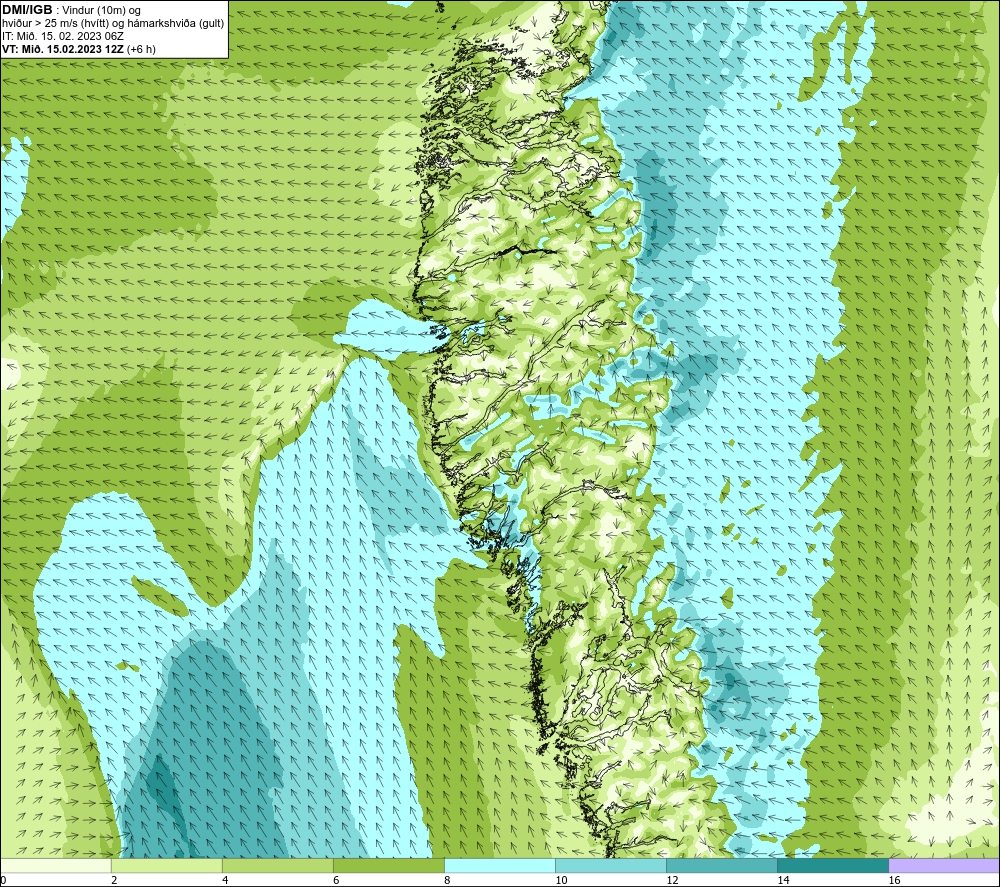Screen dimensions: 1000x887
Task: Click the 'hviður > 25 m/s (hvítt)' line
Action: click(113, 24)
